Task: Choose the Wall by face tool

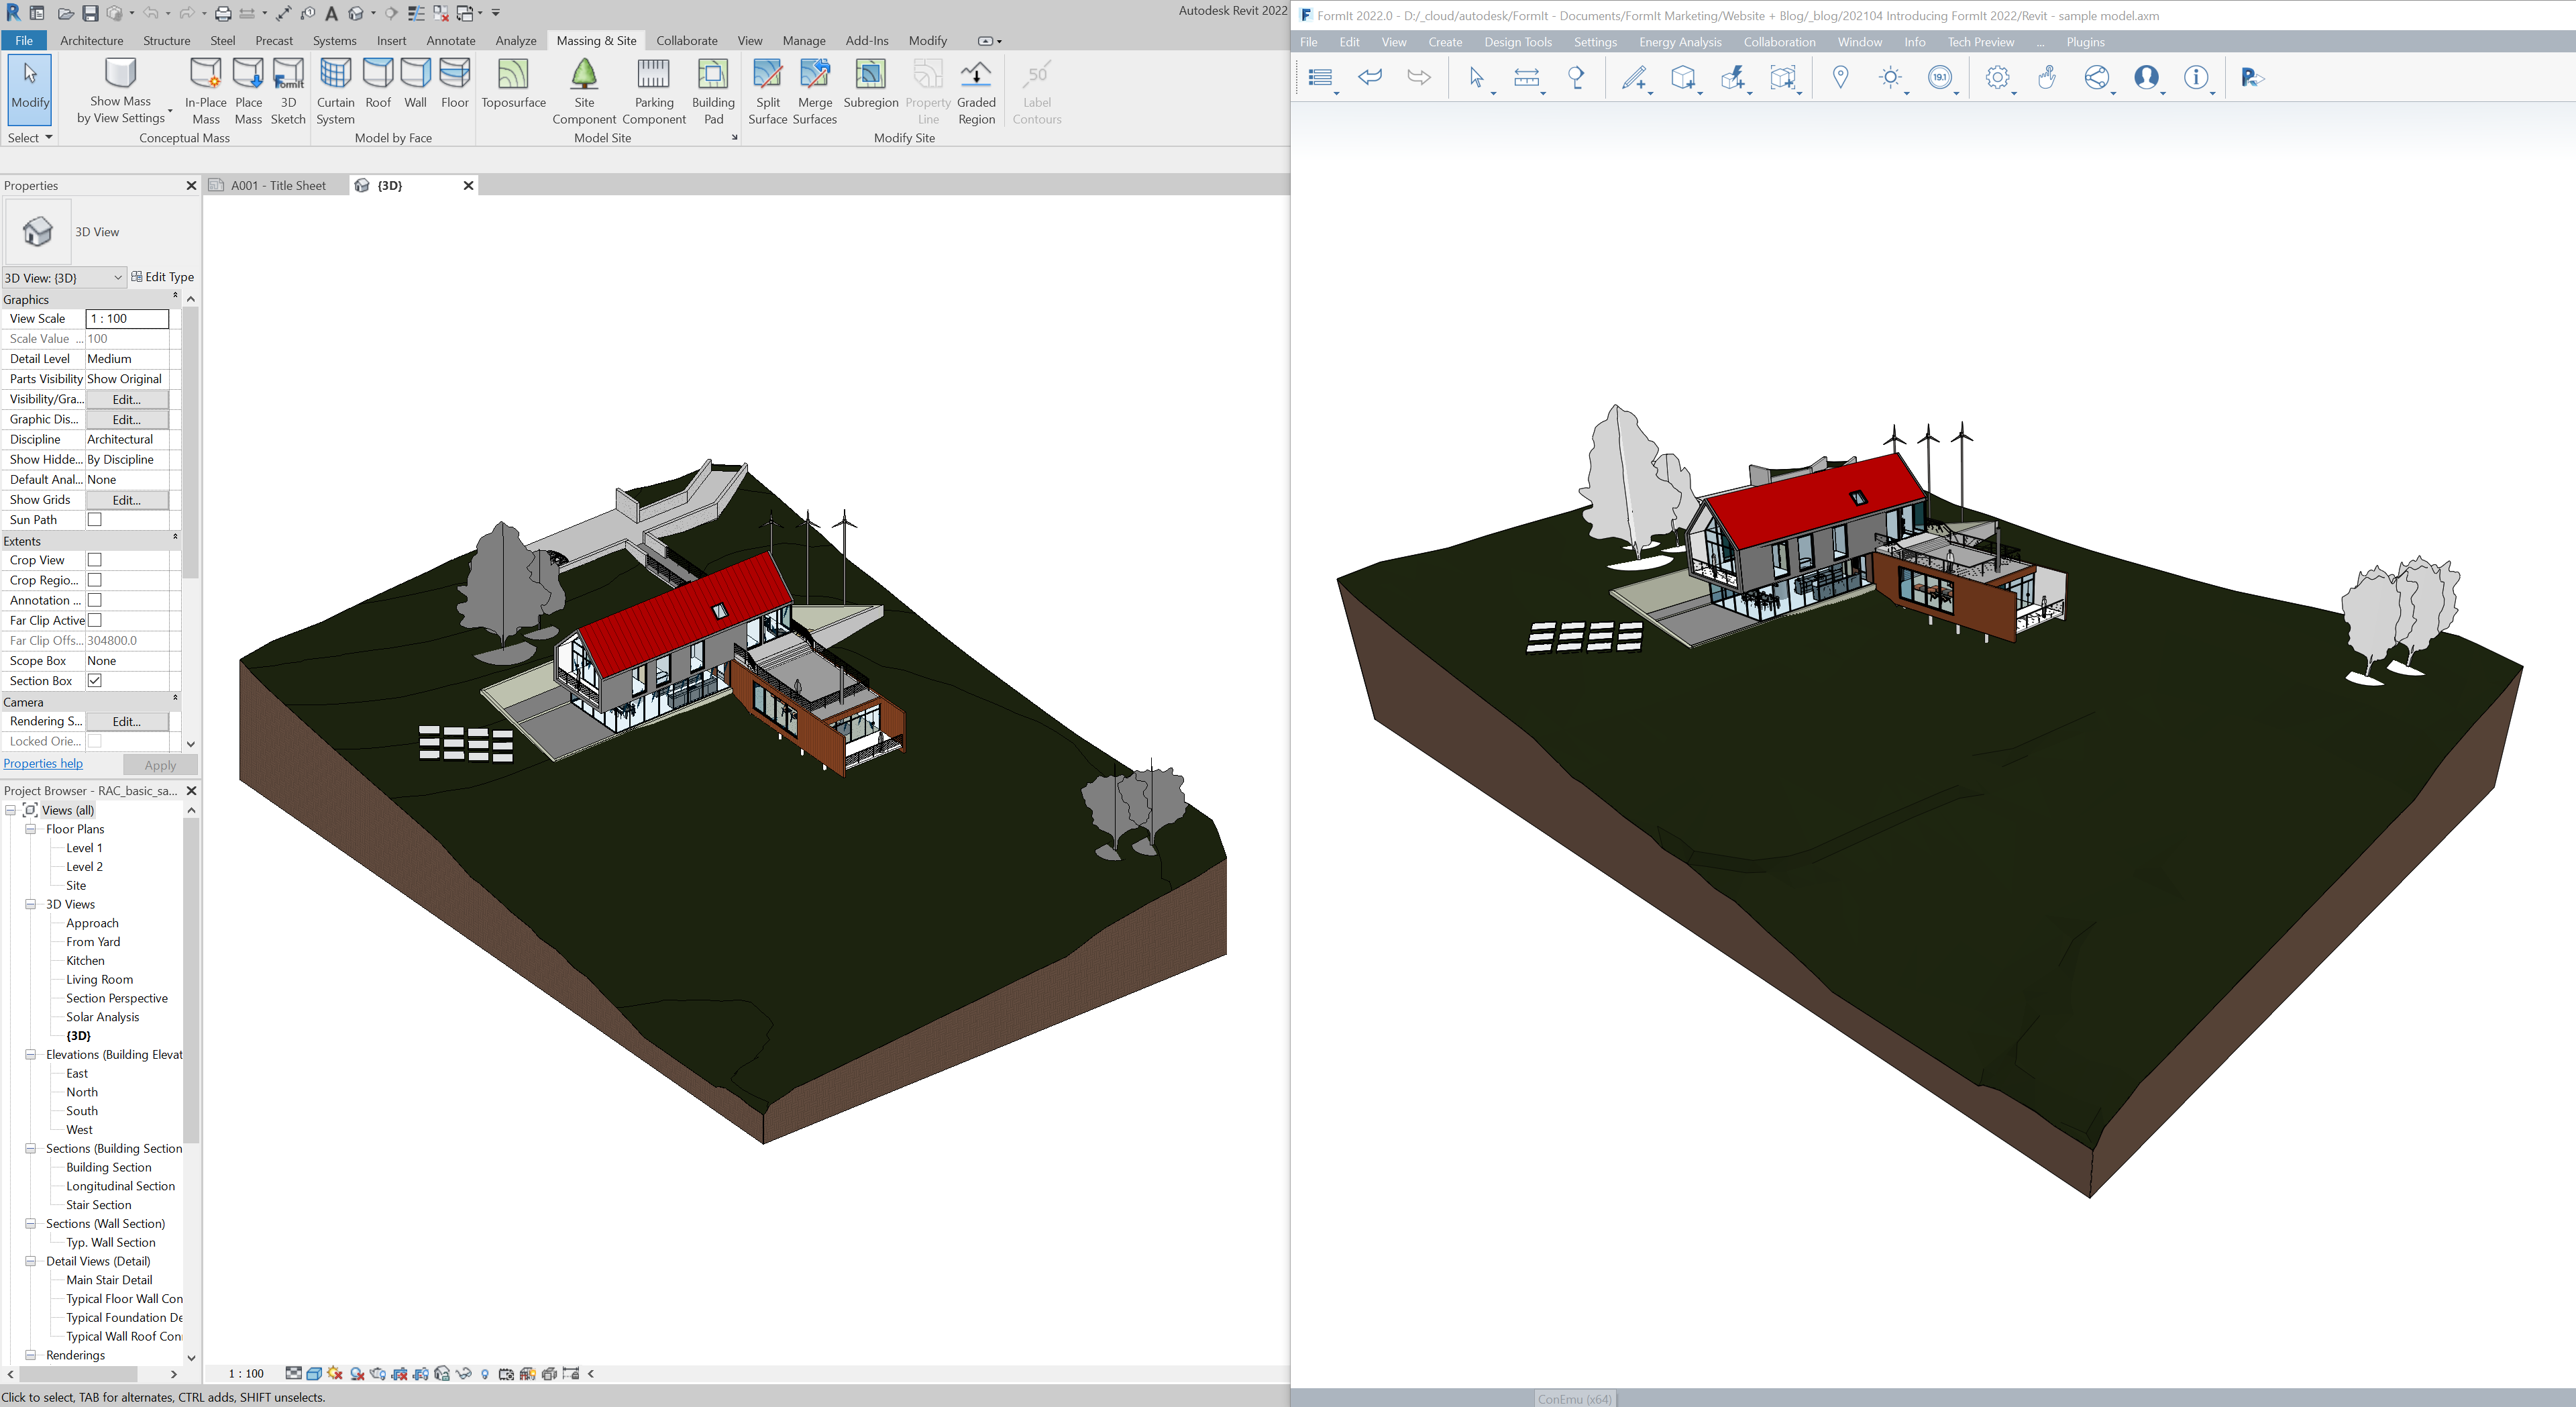Action: coord(415,84)
